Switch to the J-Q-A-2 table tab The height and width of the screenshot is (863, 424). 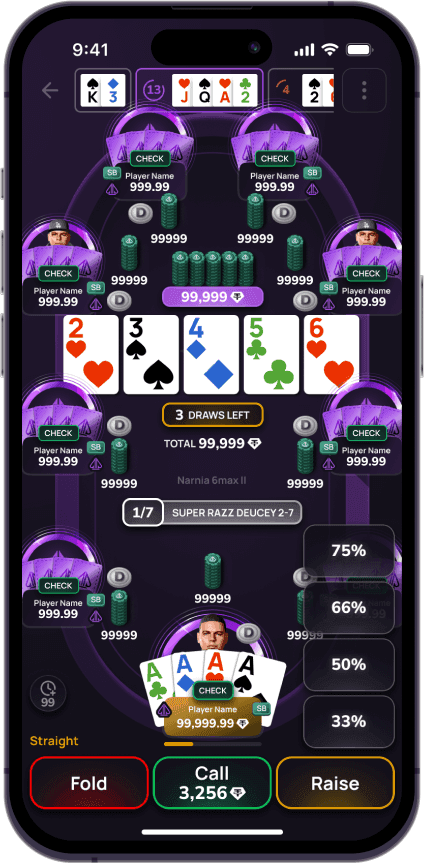[199, 90]
